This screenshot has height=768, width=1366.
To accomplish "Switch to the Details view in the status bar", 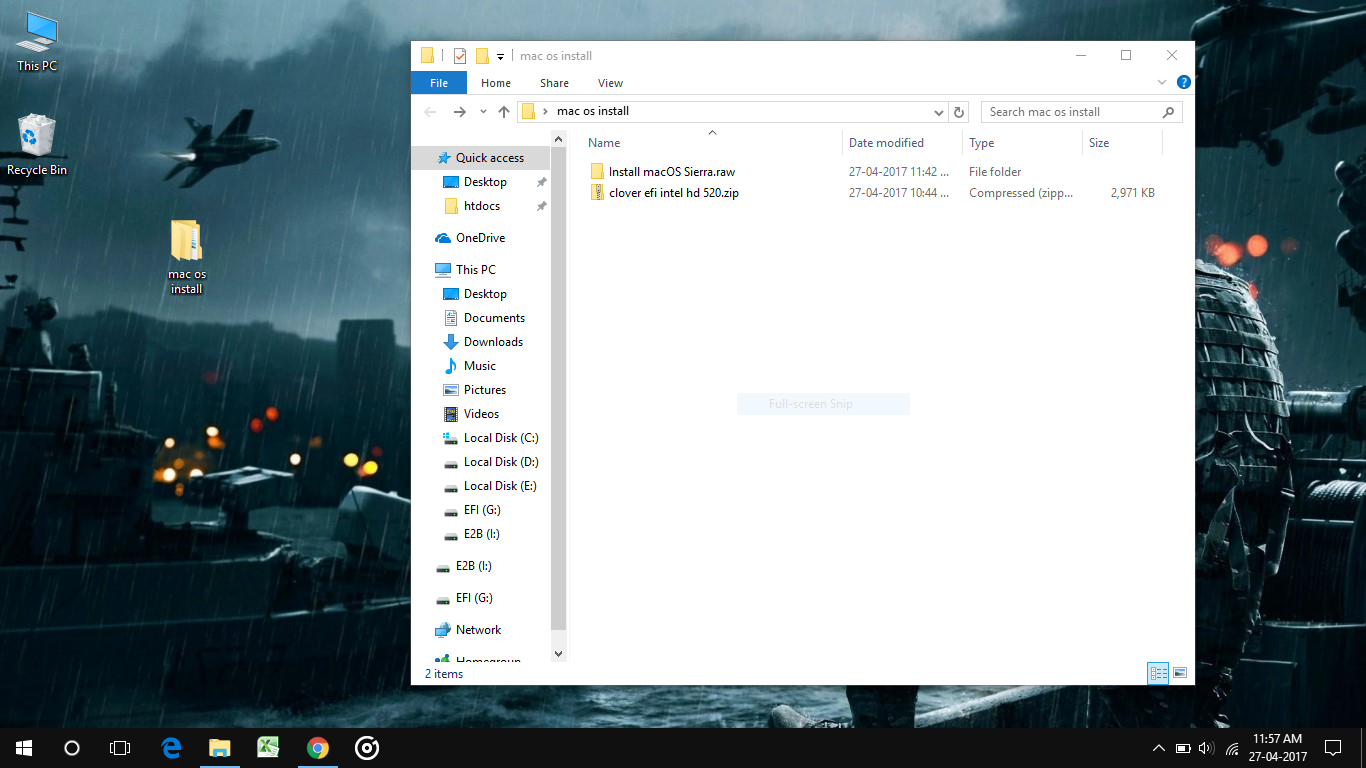I will point(1158,673).
